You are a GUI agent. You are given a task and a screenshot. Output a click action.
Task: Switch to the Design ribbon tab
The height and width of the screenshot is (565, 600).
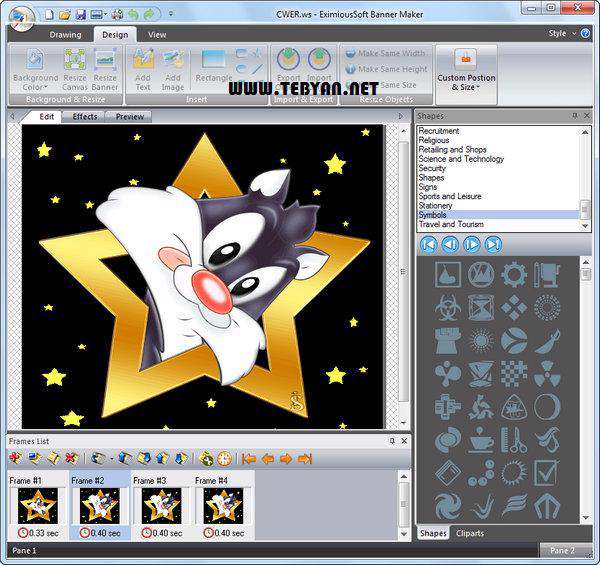coord(115,35)
